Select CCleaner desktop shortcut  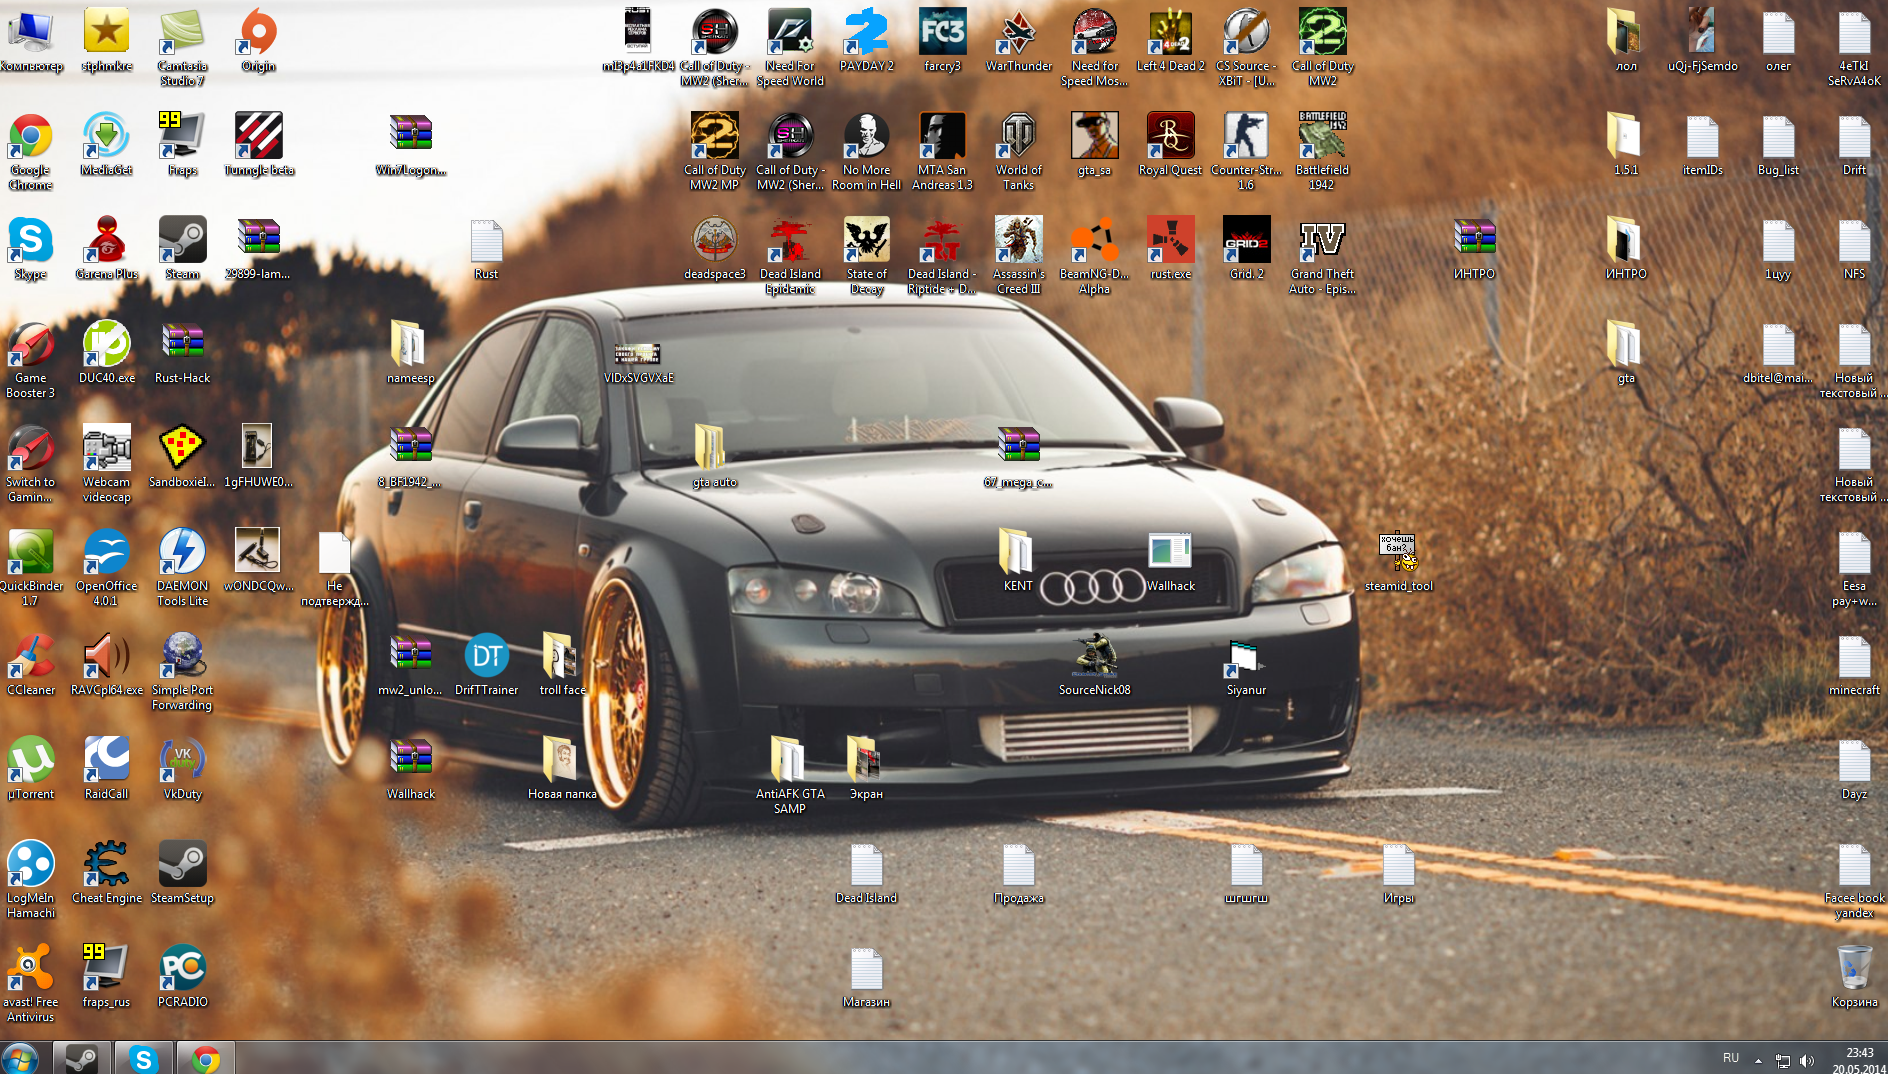[x=31, y=664]
